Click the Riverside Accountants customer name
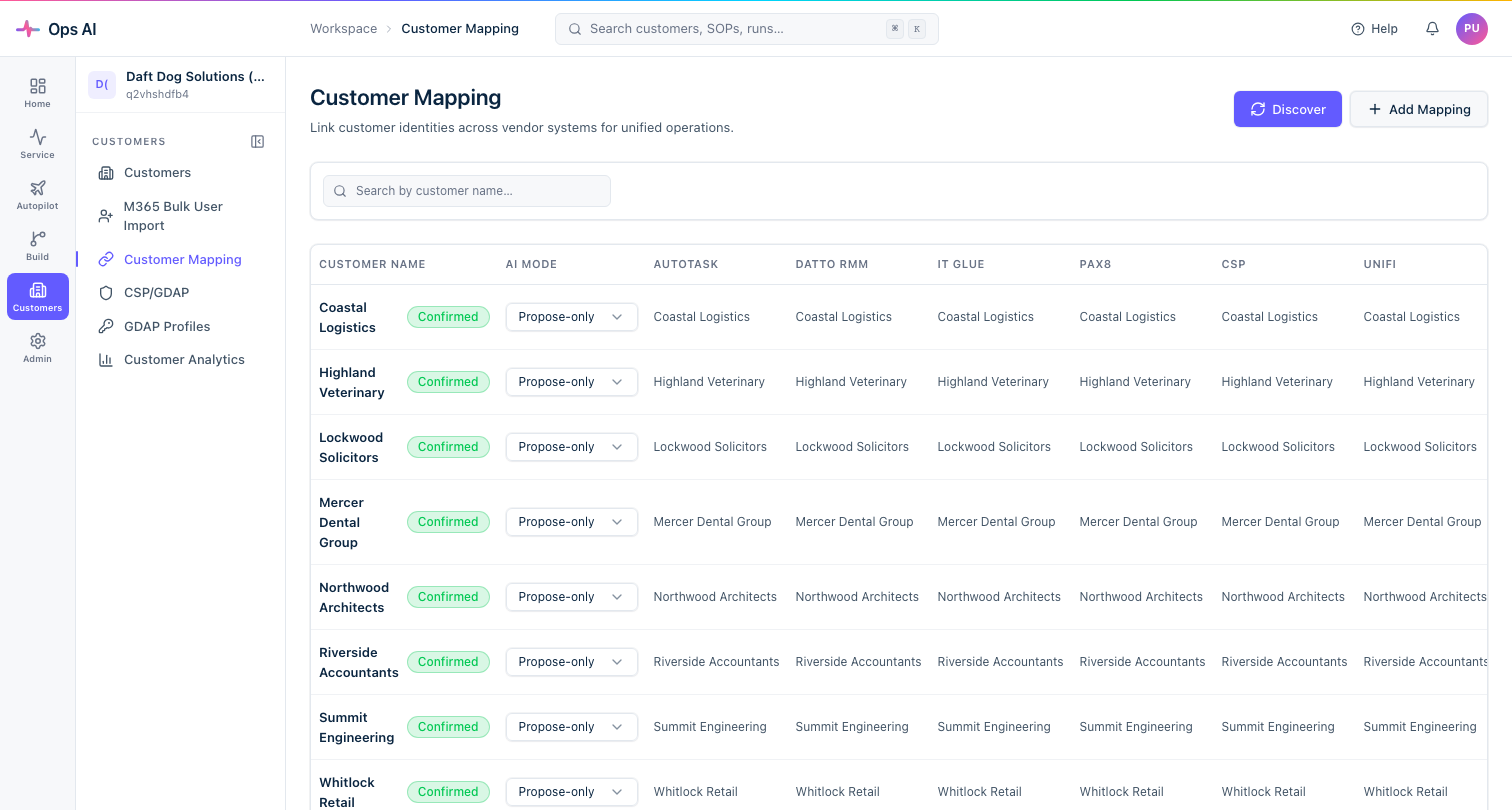This screenshot has height=810, width=1512. [359, 662]
